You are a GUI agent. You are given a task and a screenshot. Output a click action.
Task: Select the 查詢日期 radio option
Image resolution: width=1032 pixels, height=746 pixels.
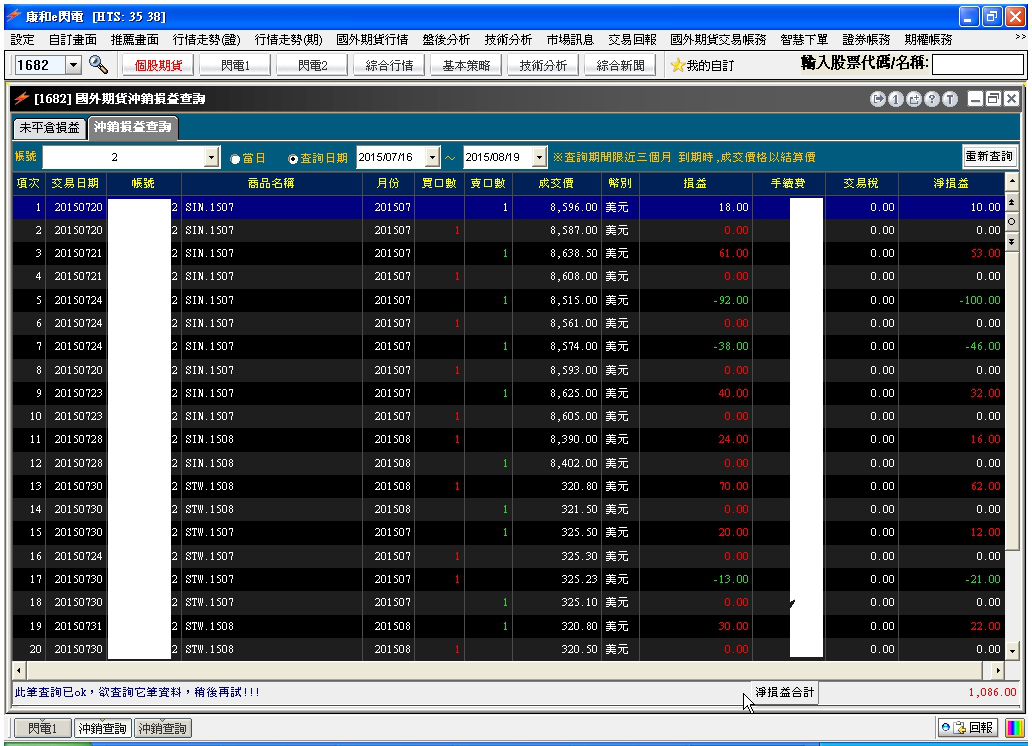(293, 159)
